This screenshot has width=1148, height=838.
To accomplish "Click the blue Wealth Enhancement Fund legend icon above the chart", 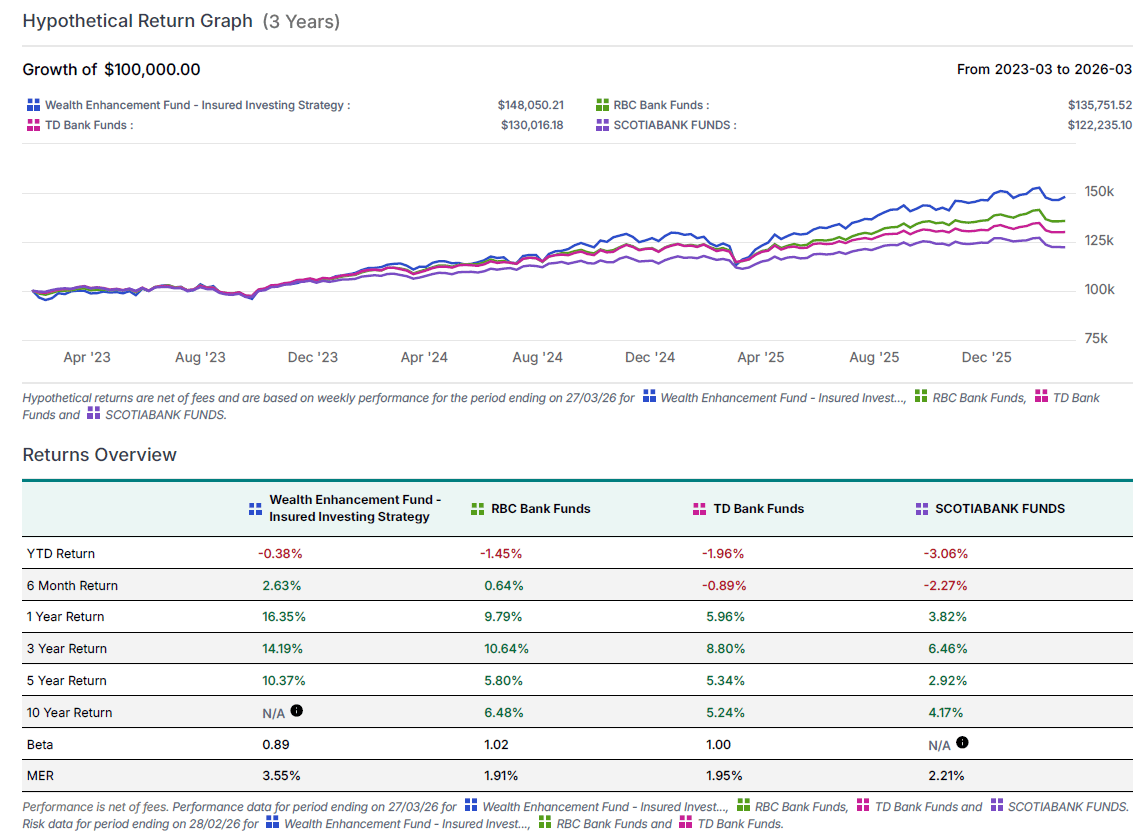I will click(33, 105).
